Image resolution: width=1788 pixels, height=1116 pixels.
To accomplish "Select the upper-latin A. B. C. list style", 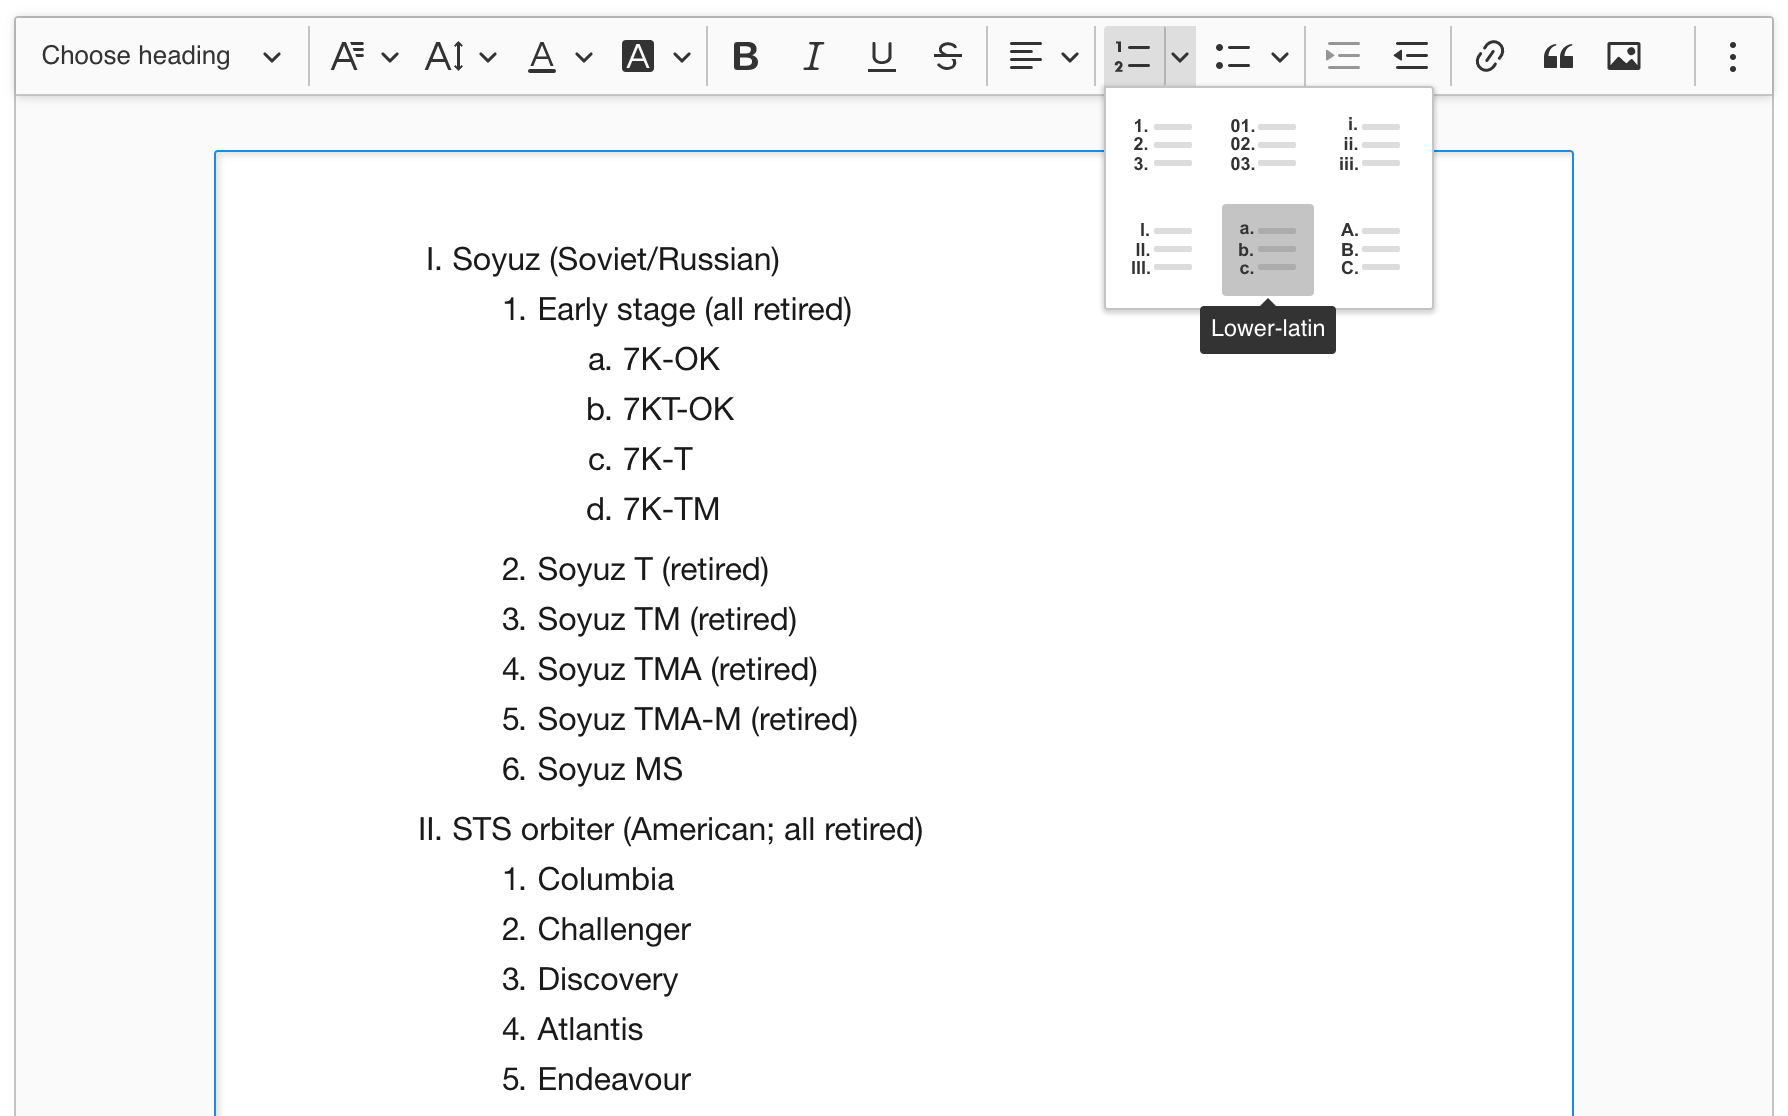I will click(x=1370, y=250).
